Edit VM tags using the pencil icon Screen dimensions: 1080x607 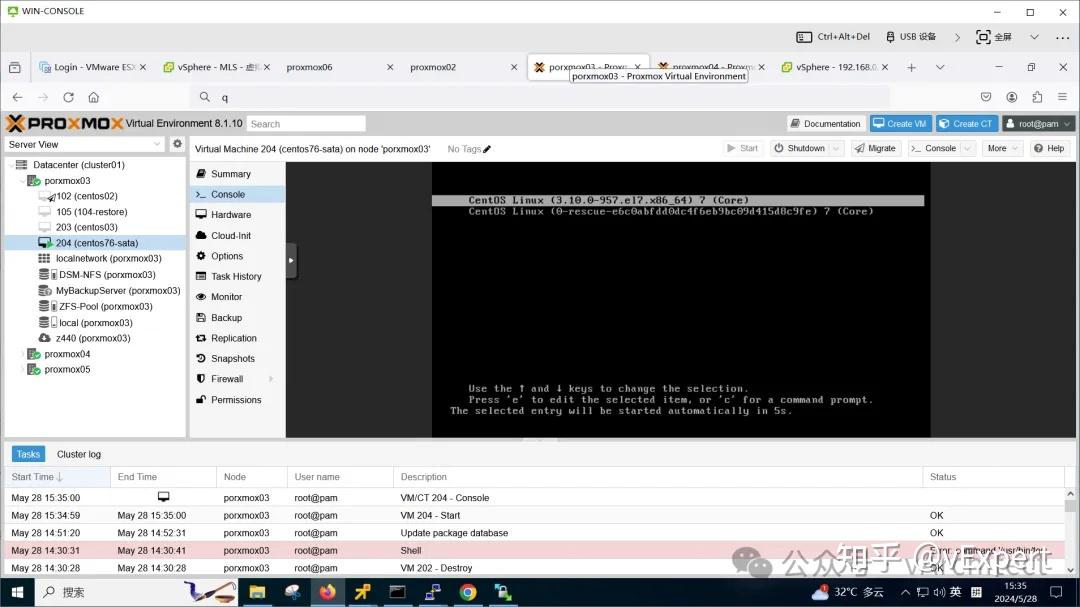pos(488,148)
